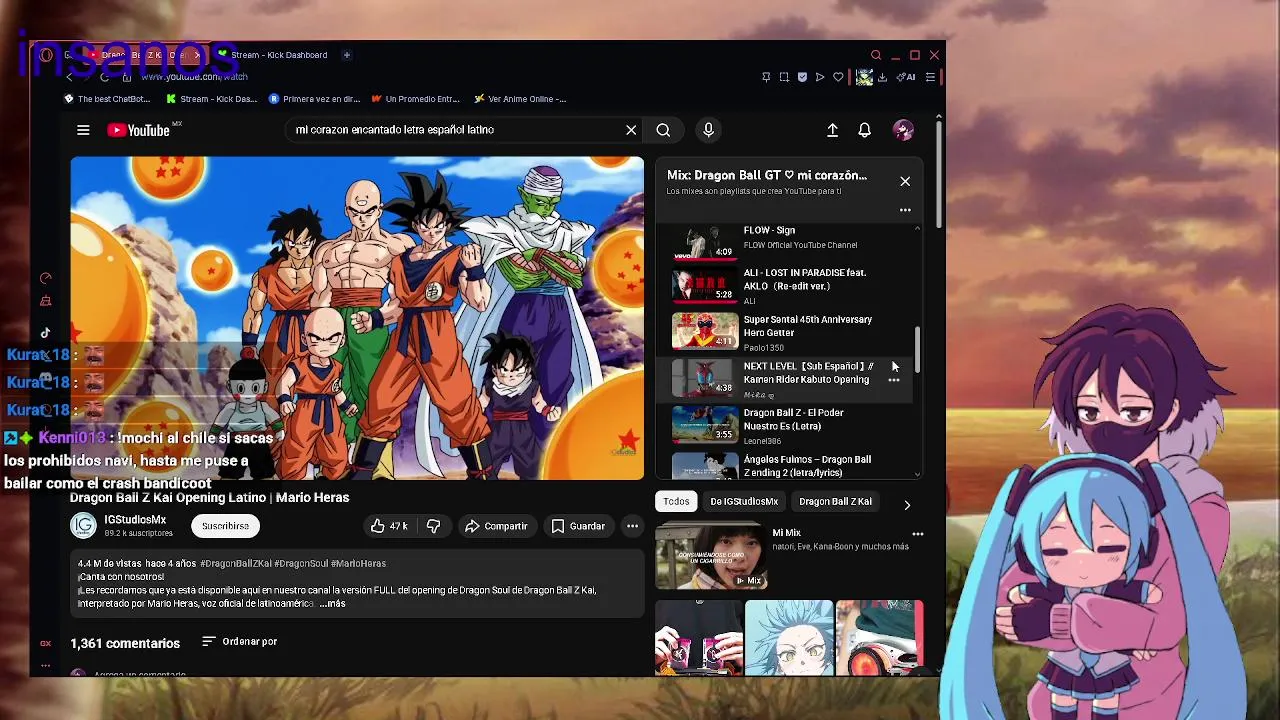Open the browser tab search magnifier
Screen dimensions: 1280x720
(876, 55)
